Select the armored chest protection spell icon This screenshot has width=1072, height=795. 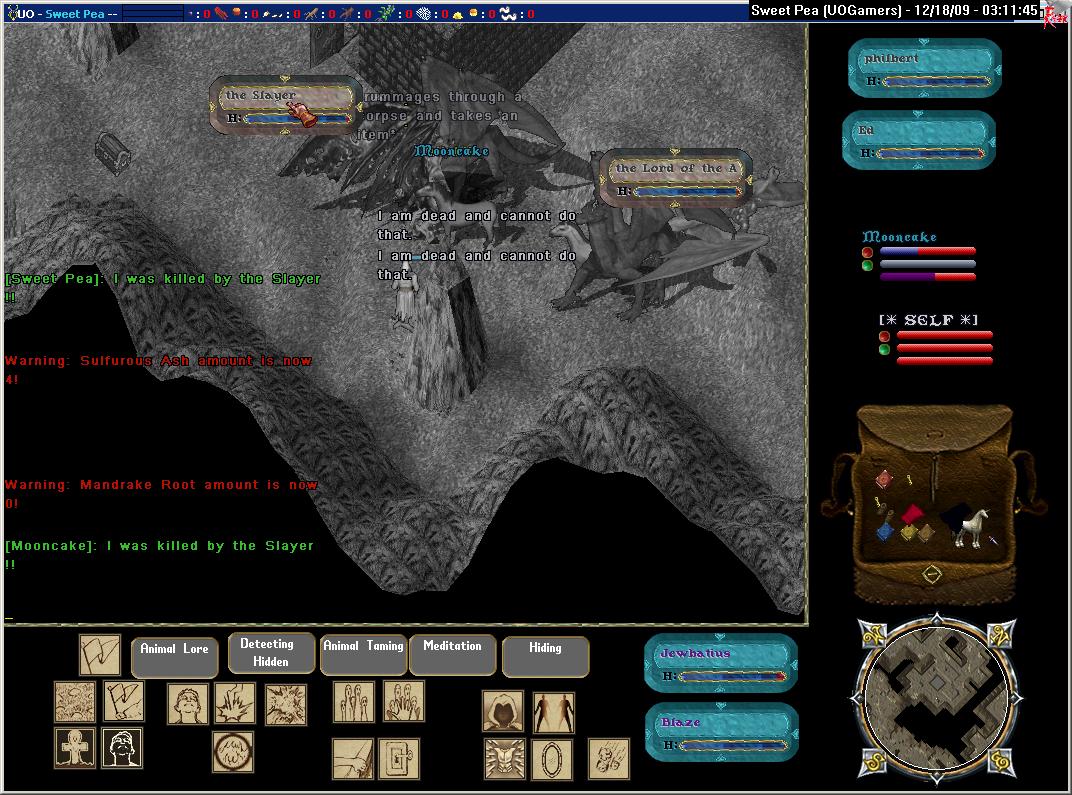pos(504,759)
